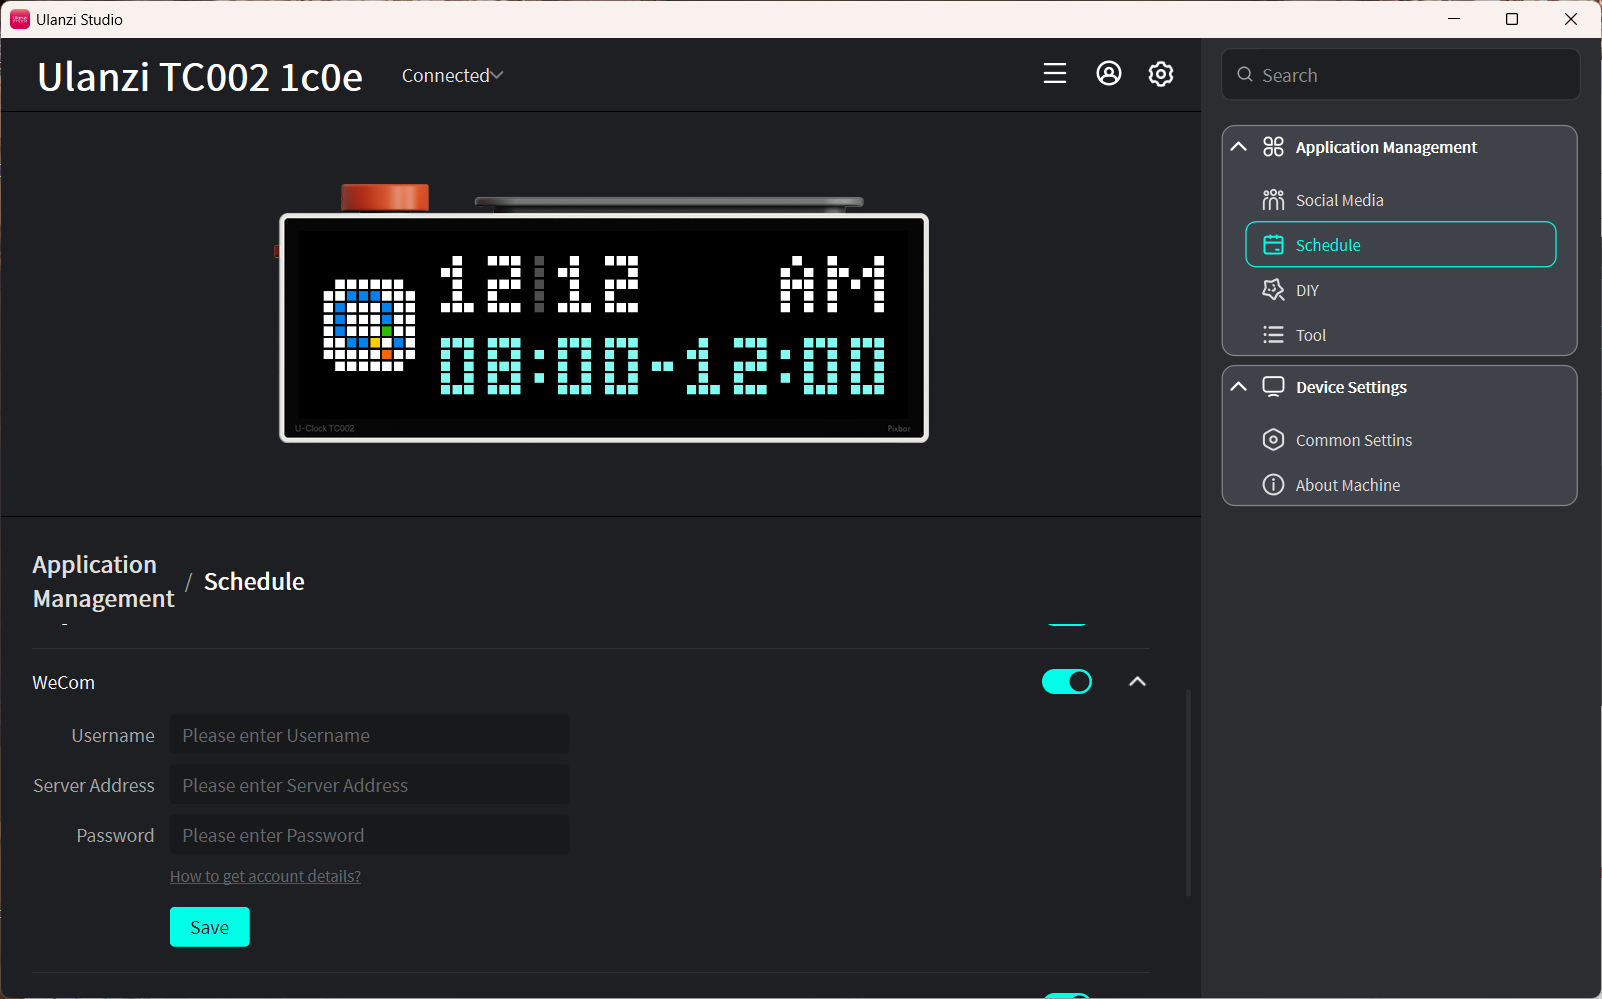Click the Schedule breadcrumb text
Image resolution: width=1602 pixels, height=999 pixels.
(x=254, y=582)
